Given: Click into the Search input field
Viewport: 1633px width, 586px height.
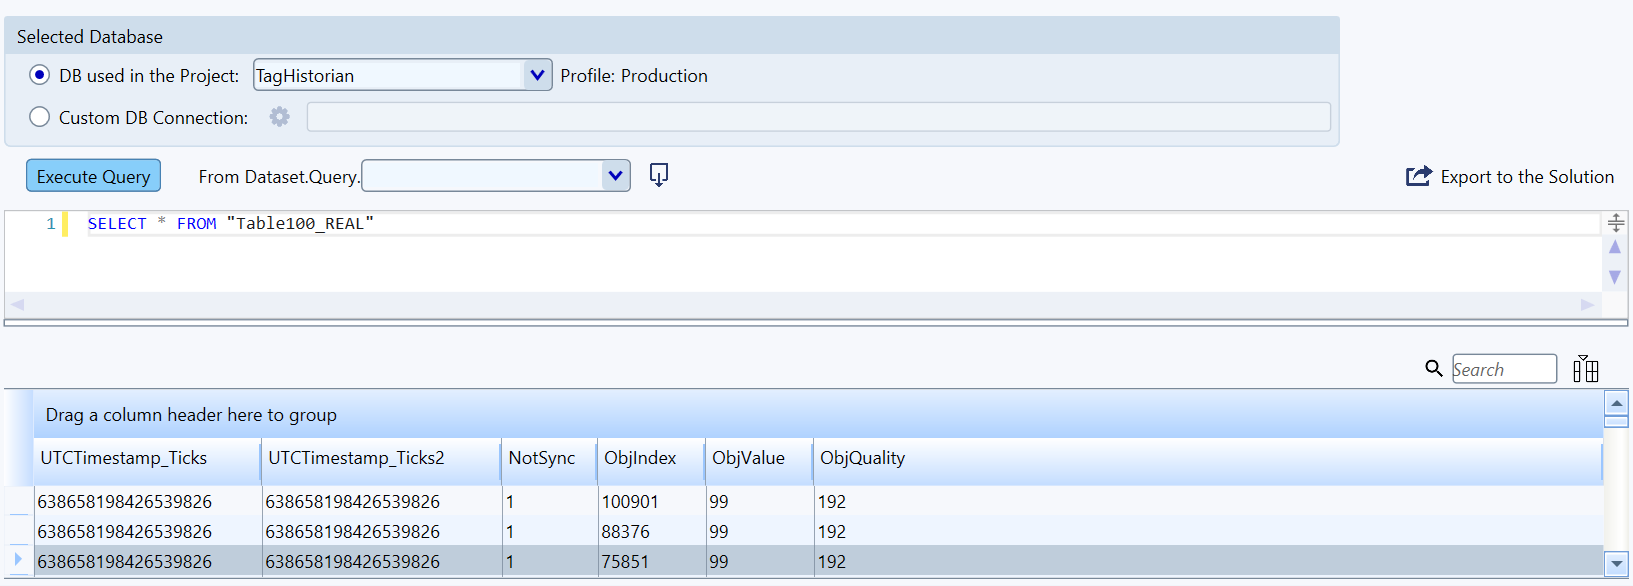Looking at the screenshot, I should 1503,369.
